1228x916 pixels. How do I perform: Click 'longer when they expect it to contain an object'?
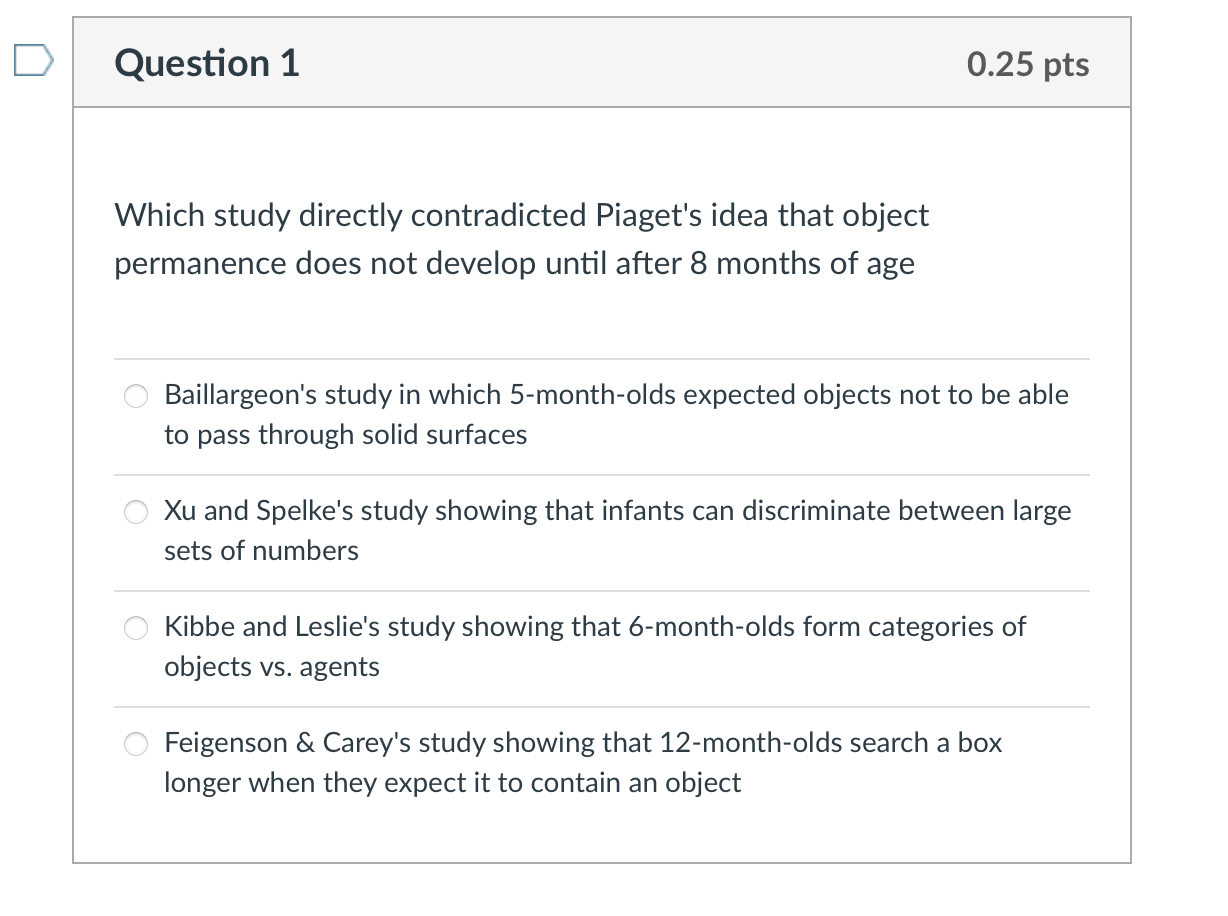point(452,783)
